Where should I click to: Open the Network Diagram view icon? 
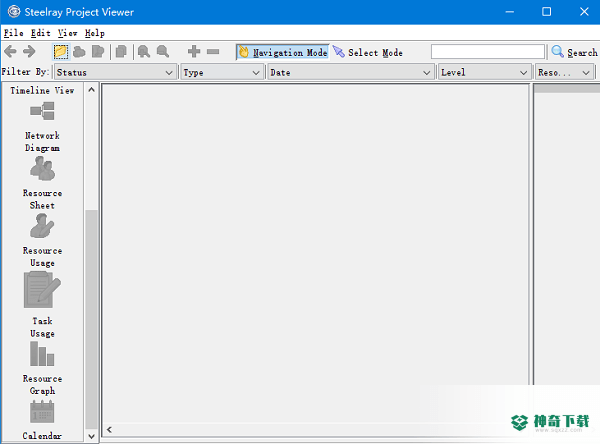(x=42, y=111)
